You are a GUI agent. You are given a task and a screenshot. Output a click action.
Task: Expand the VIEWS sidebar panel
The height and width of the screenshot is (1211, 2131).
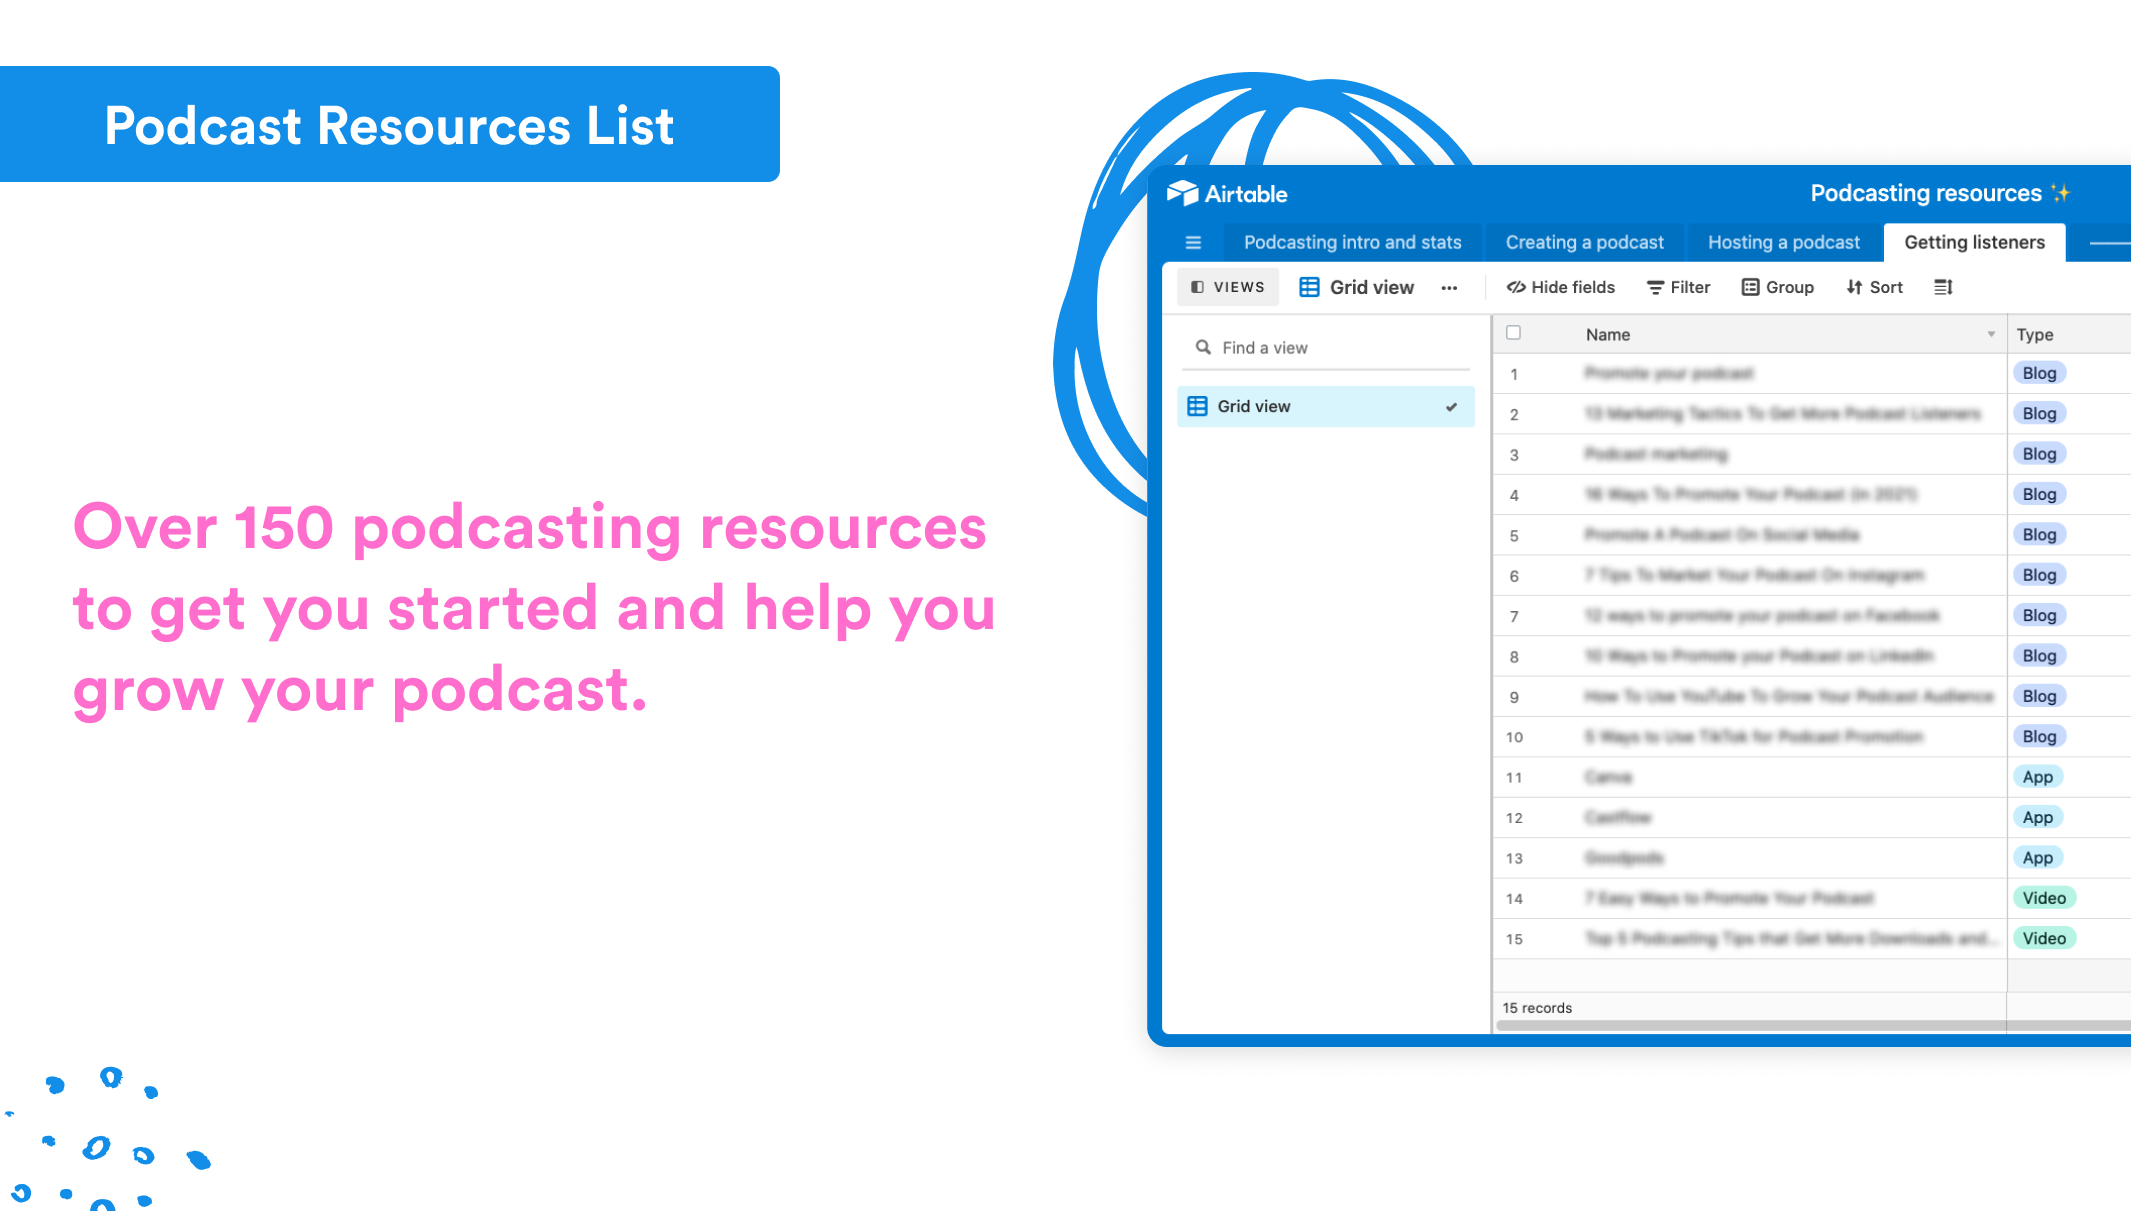coord(1227,287)
